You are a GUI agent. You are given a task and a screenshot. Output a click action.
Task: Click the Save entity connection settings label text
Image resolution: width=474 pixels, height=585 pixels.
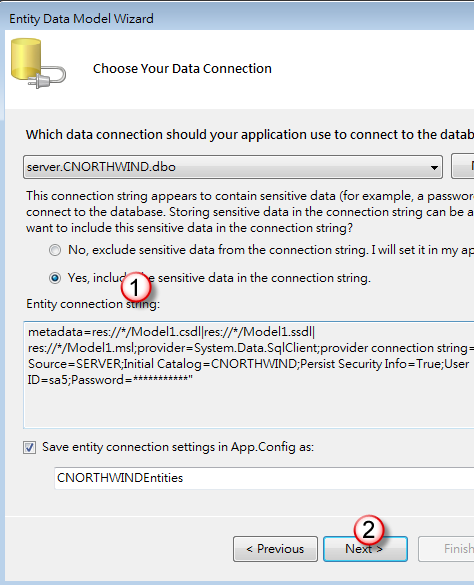(178, 447)
